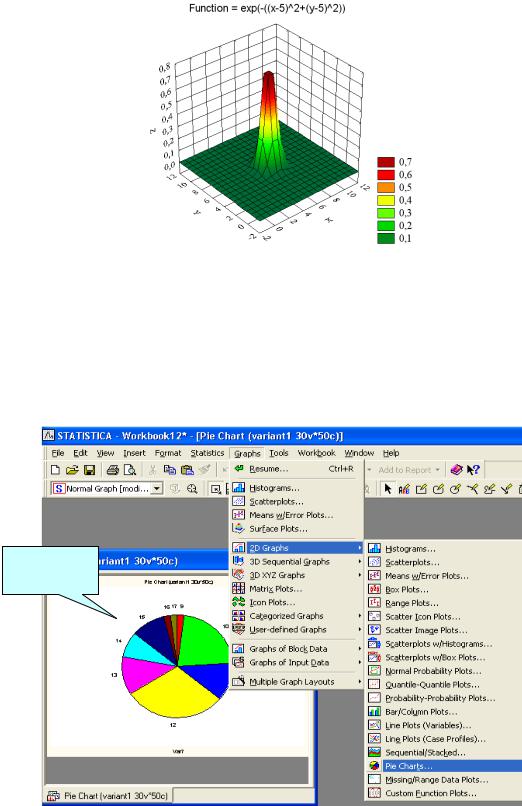The height and width of the screenshot is (806, 522).
Task: Select Normal Probability Plots... entry
Action: (x=444, y=671)
